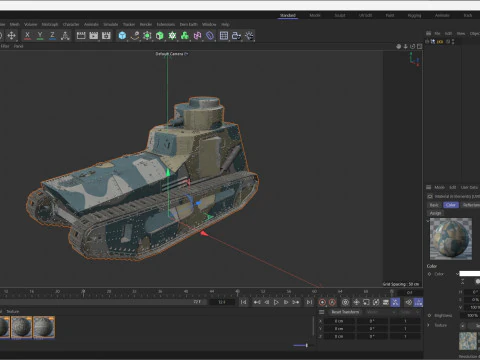Click the Assign button in attributes

[x=435, y=213]
